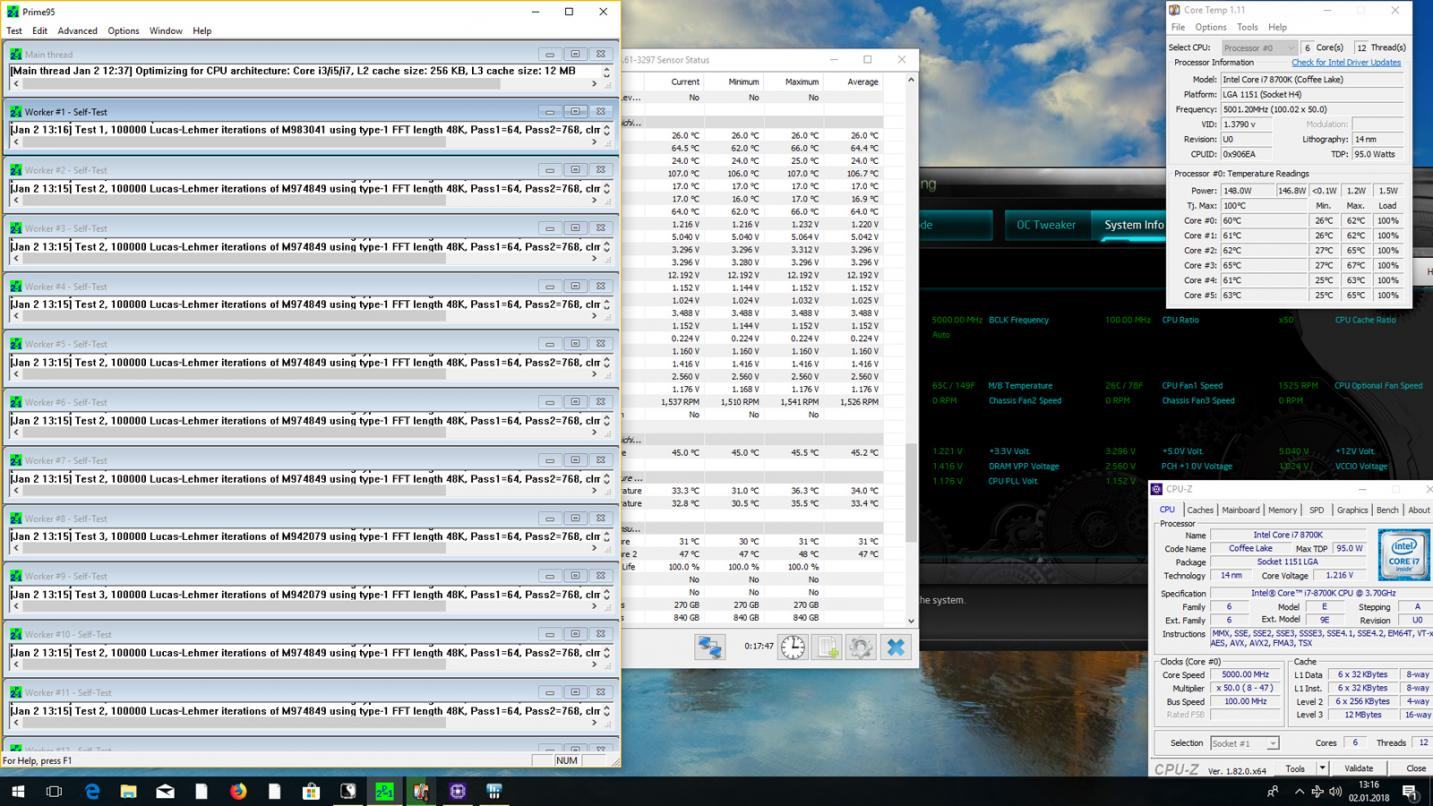Switch to CPU-Z Graphics tab
1433x806 pixels.
click(x=1352, y=510)
